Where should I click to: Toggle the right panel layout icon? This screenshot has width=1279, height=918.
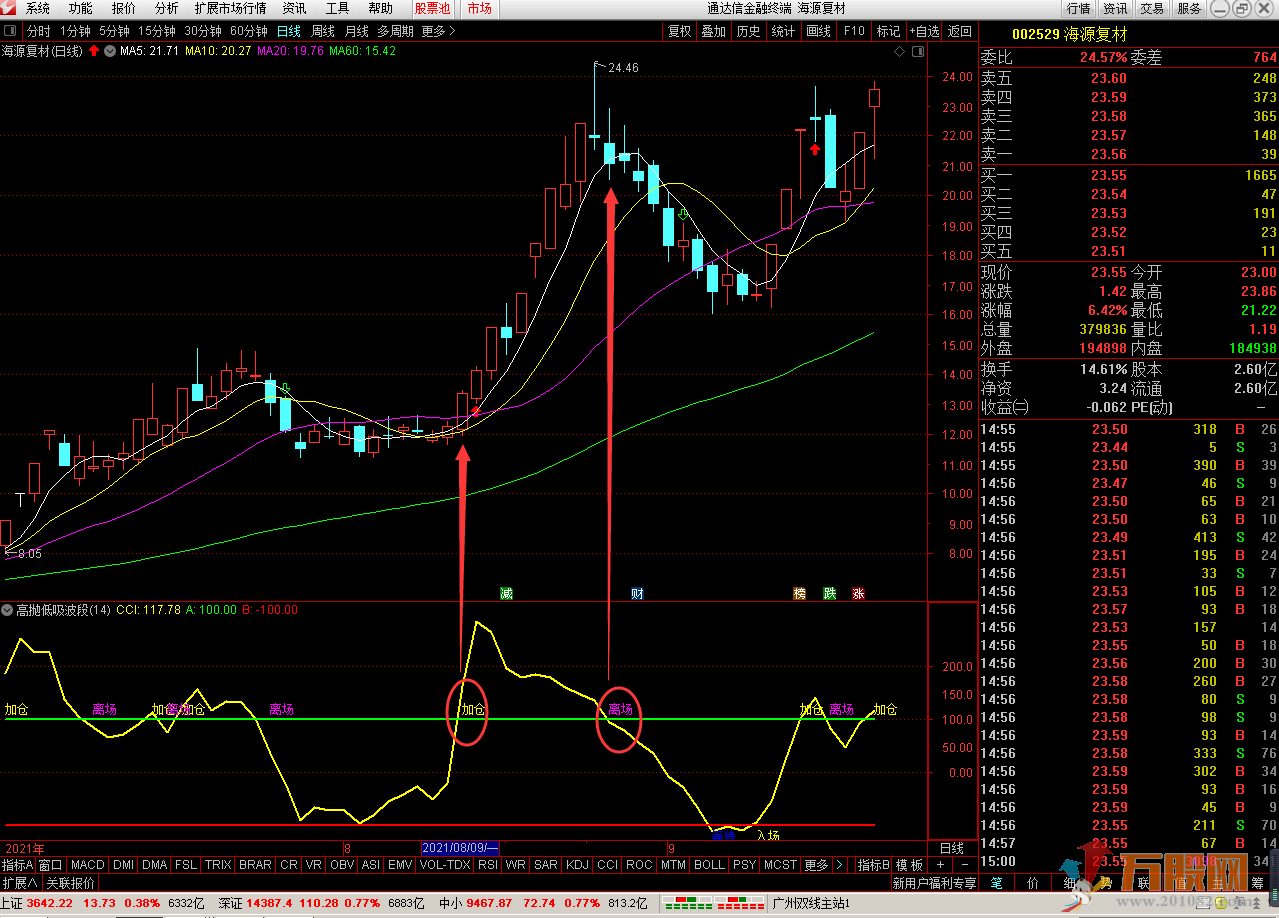pyautogui.click(x=916, y=51)
